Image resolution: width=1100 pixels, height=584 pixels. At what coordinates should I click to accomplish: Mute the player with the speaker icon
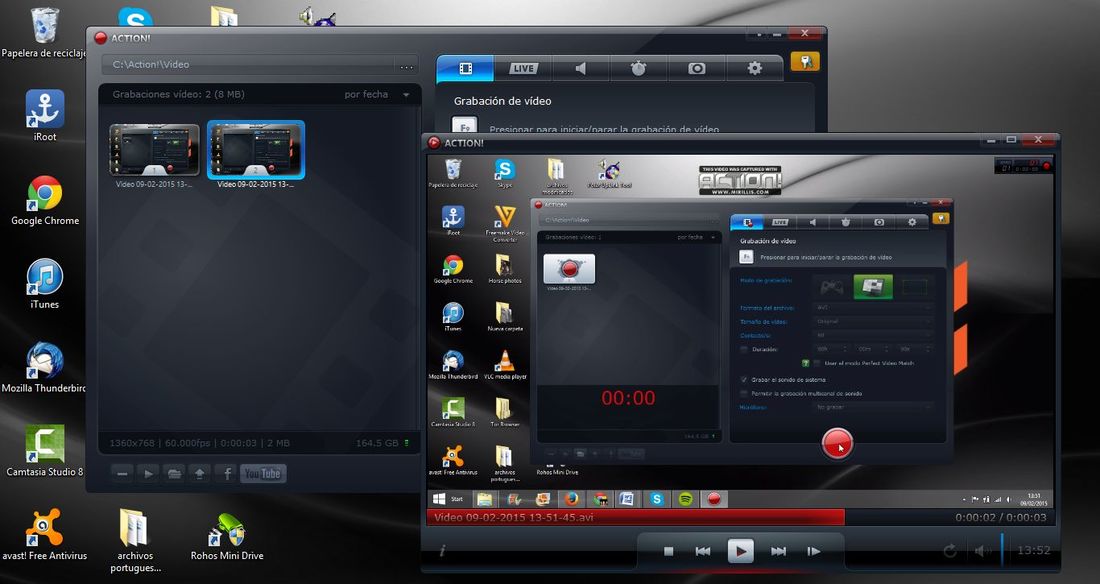point(981,551)
